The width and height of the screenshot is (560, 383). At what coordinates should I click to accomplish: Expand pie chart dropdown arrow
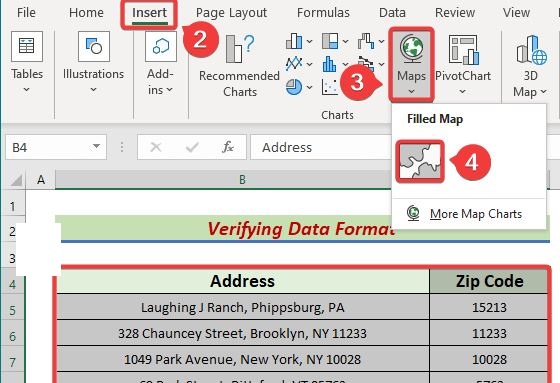click(309, 88)
